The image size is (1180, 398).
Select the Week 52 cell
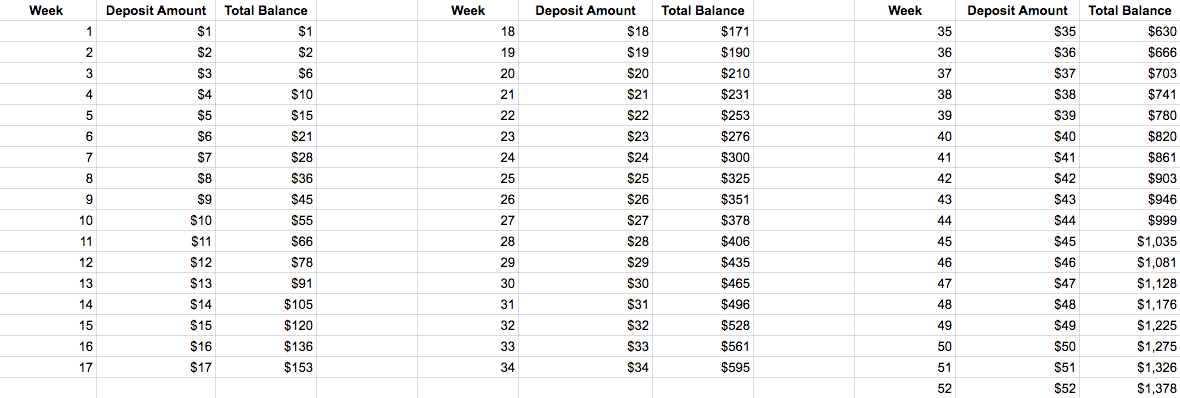point(905,389)
